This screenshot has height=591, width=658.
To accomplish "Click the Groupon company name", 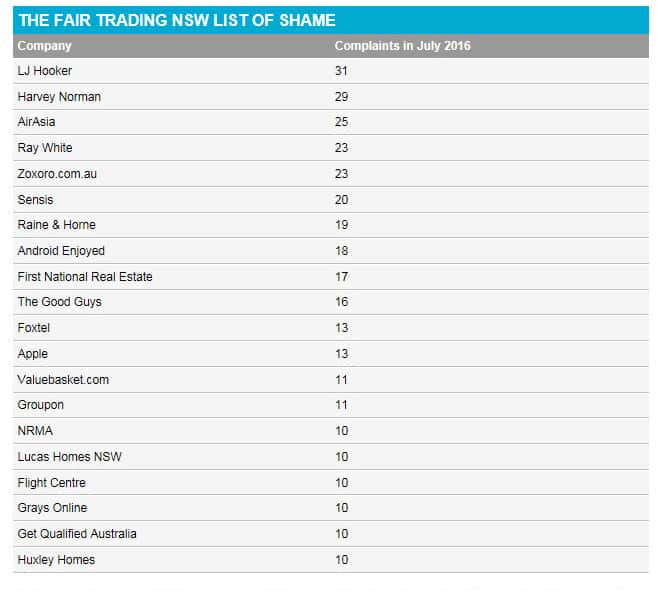I will tap(41, 405).
